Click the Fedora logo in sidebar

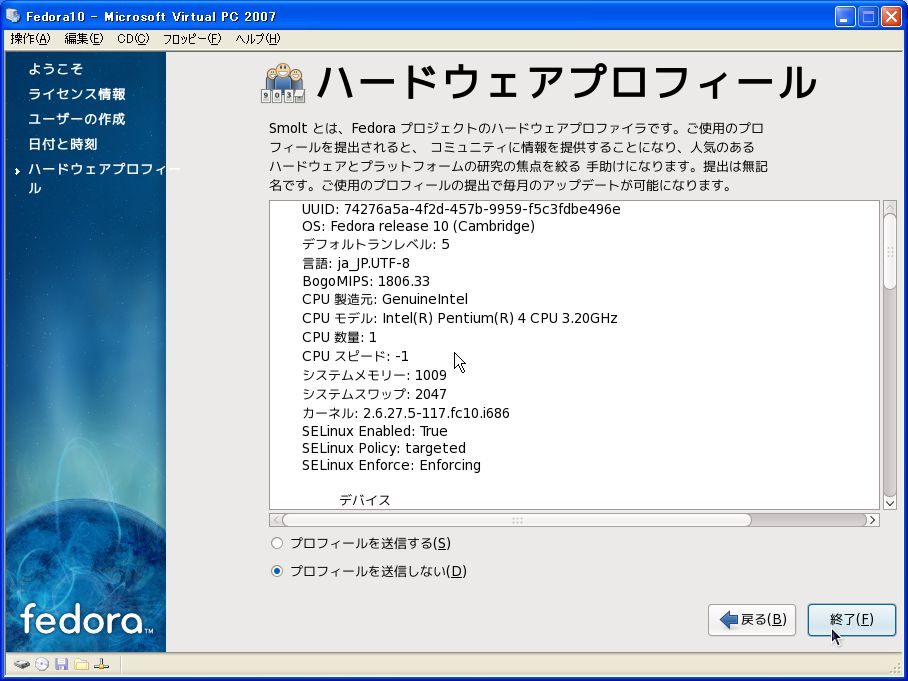(86, 620)
